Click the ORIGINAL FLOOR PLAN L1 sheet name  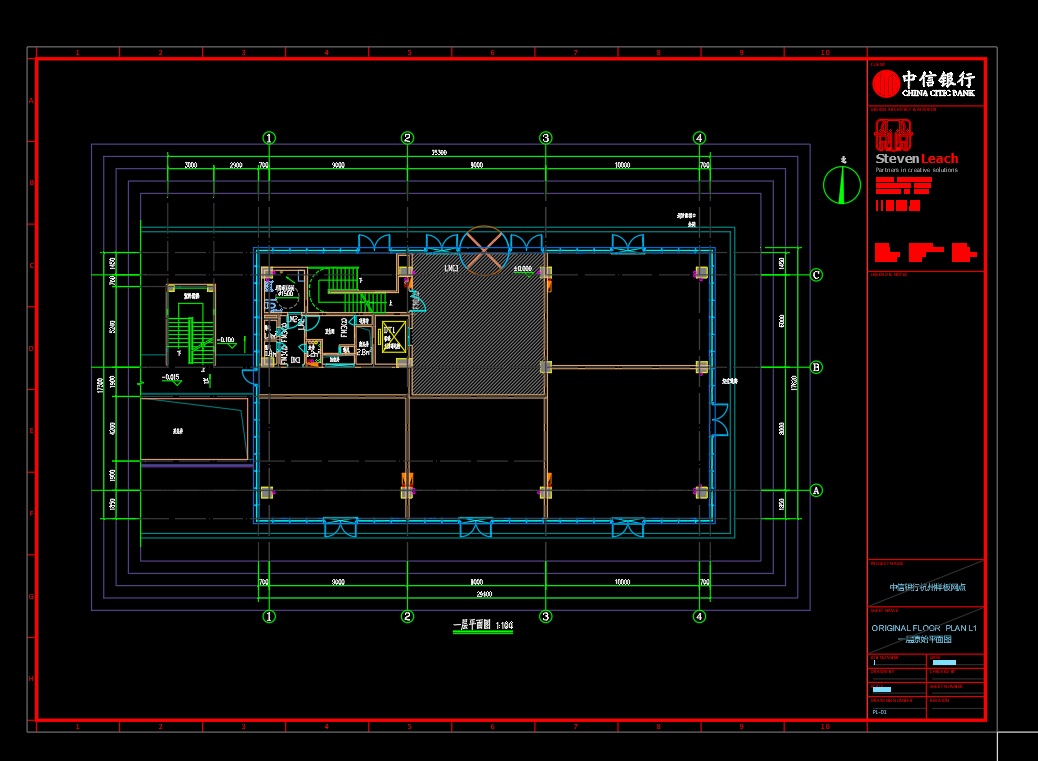click(924, 628)
